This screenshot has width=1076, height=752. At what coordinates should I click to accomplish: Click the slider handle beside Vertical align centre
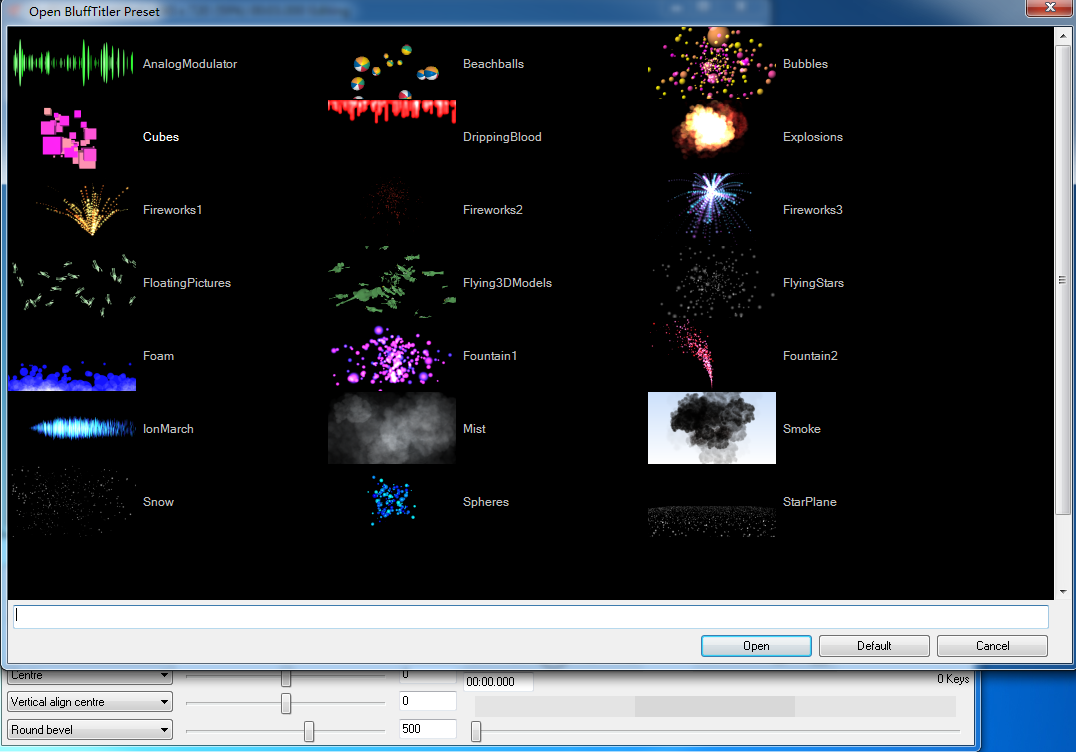click(286, 703)
